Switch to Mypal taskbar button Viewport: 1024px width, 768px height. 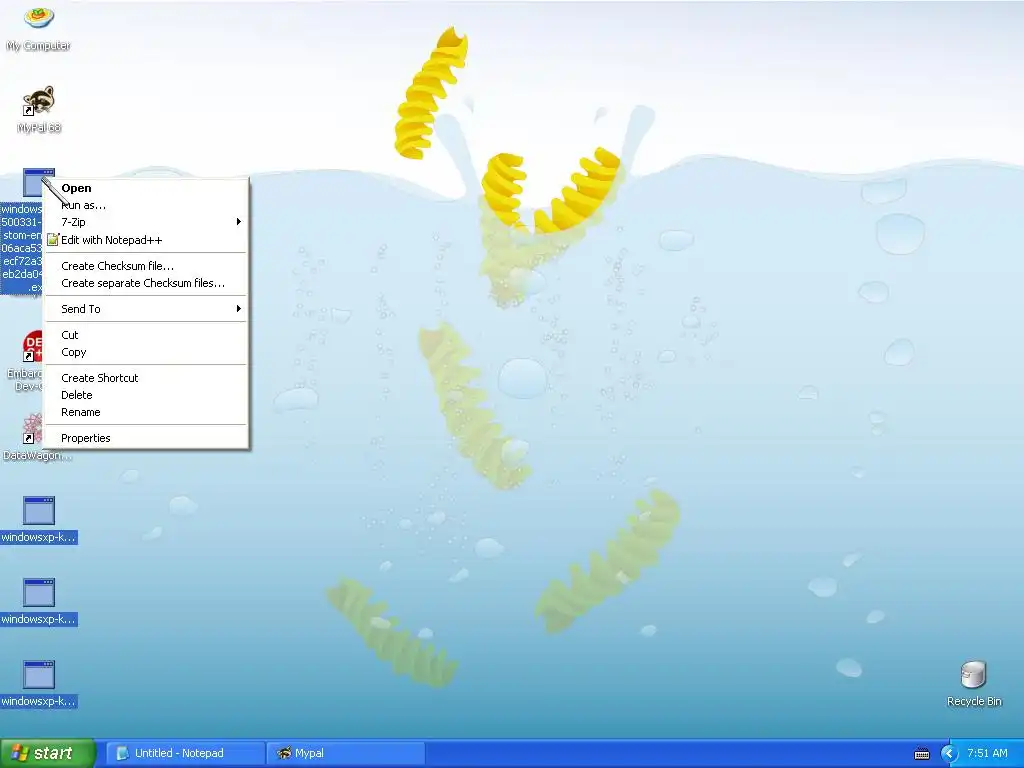coord(346,754)
